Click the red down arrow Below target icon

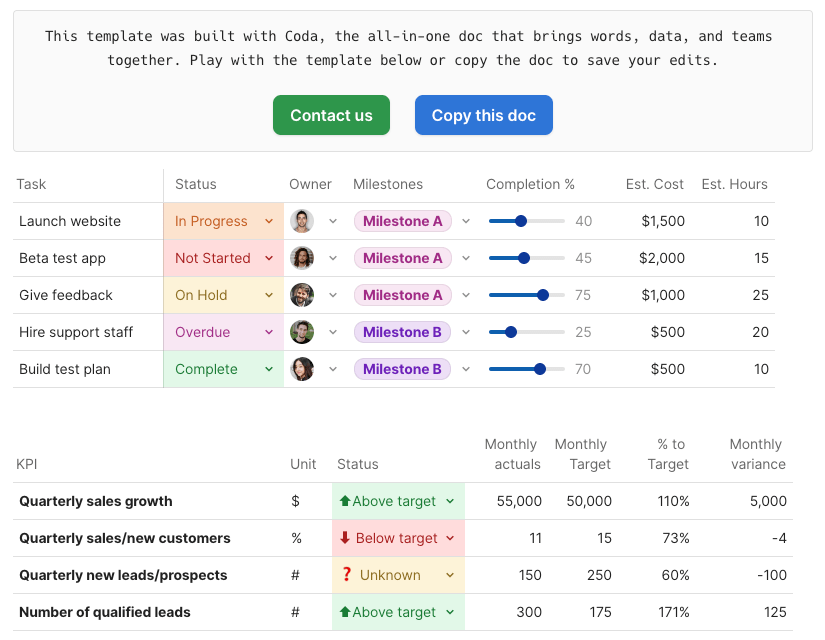[x=345, y=538]
